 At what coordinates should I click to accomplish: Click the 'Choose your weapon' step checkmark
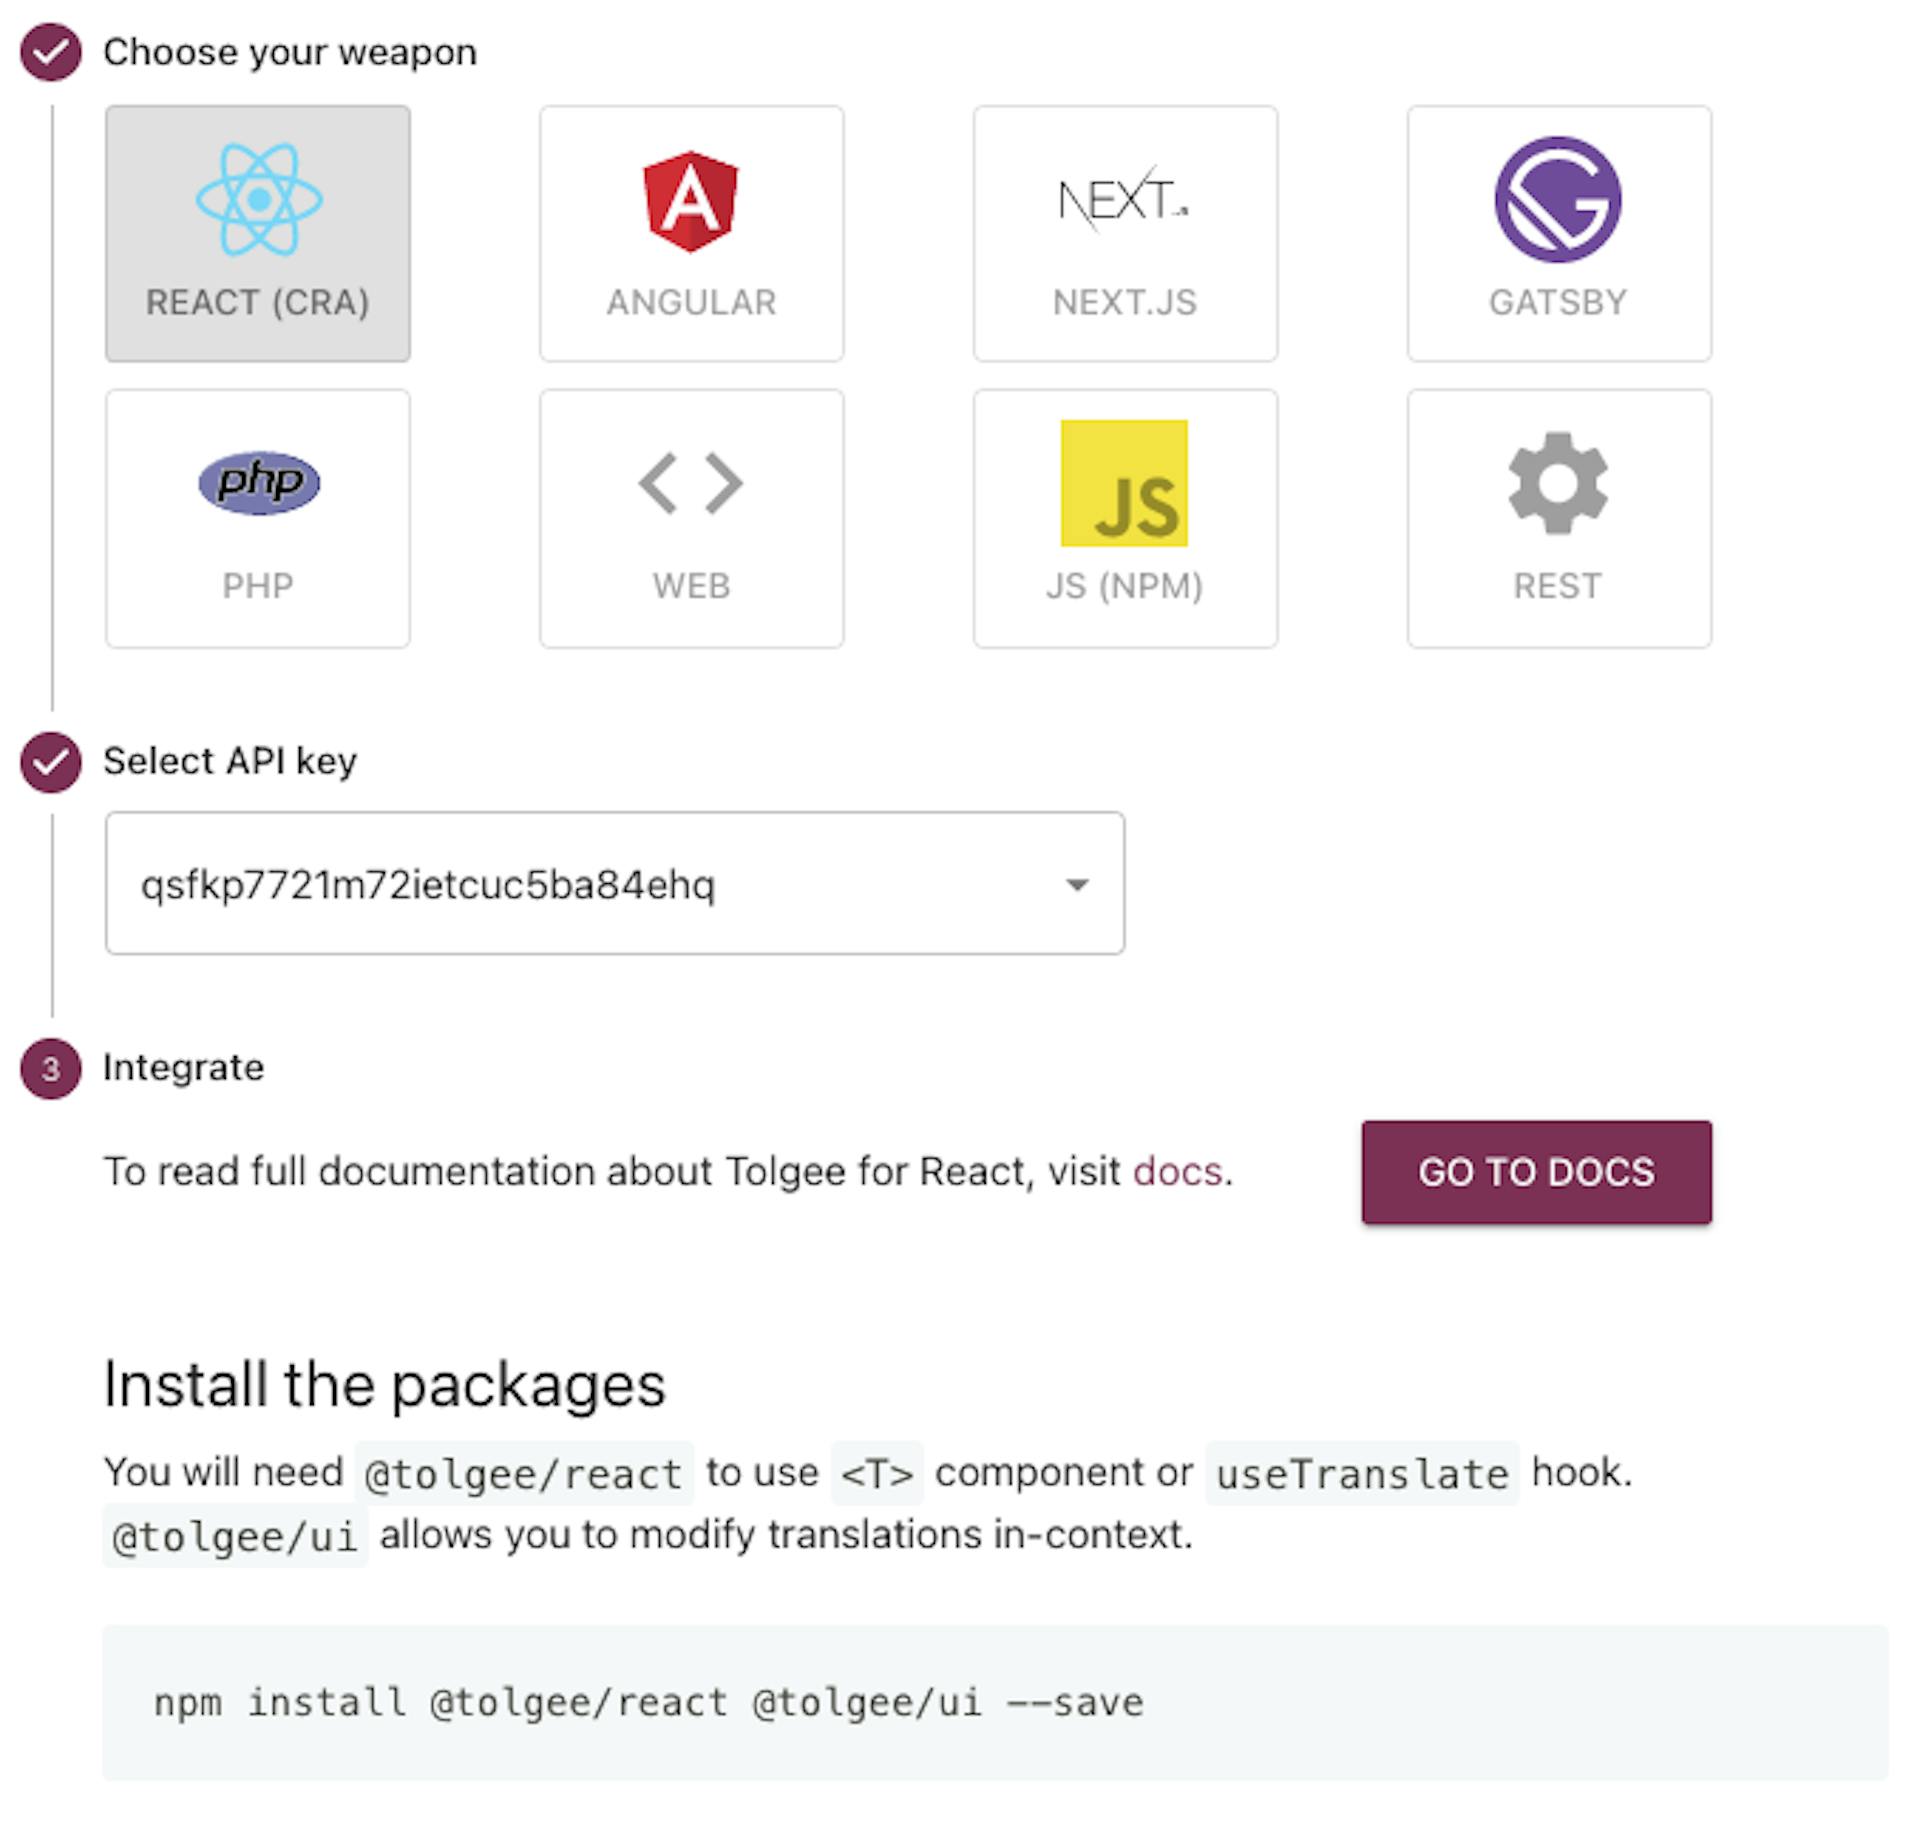point(51,52)
